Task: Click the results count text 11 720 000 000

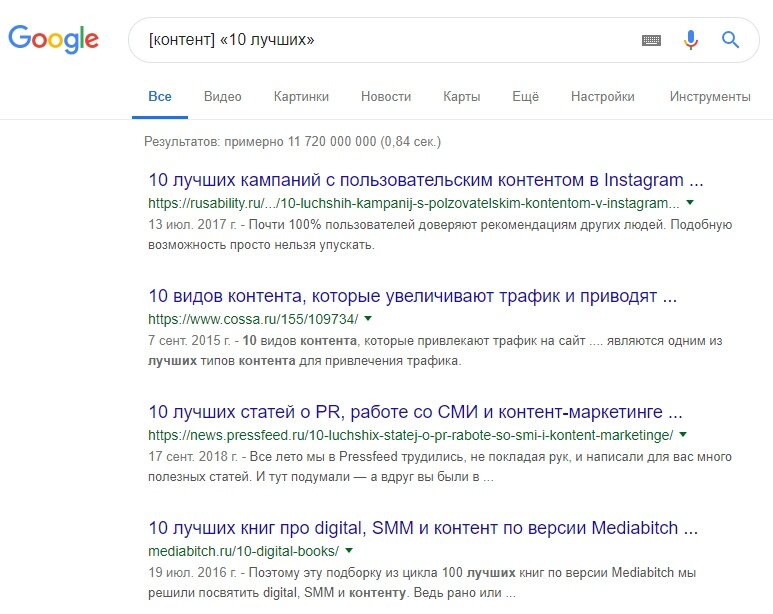Action: pos(292,142)
